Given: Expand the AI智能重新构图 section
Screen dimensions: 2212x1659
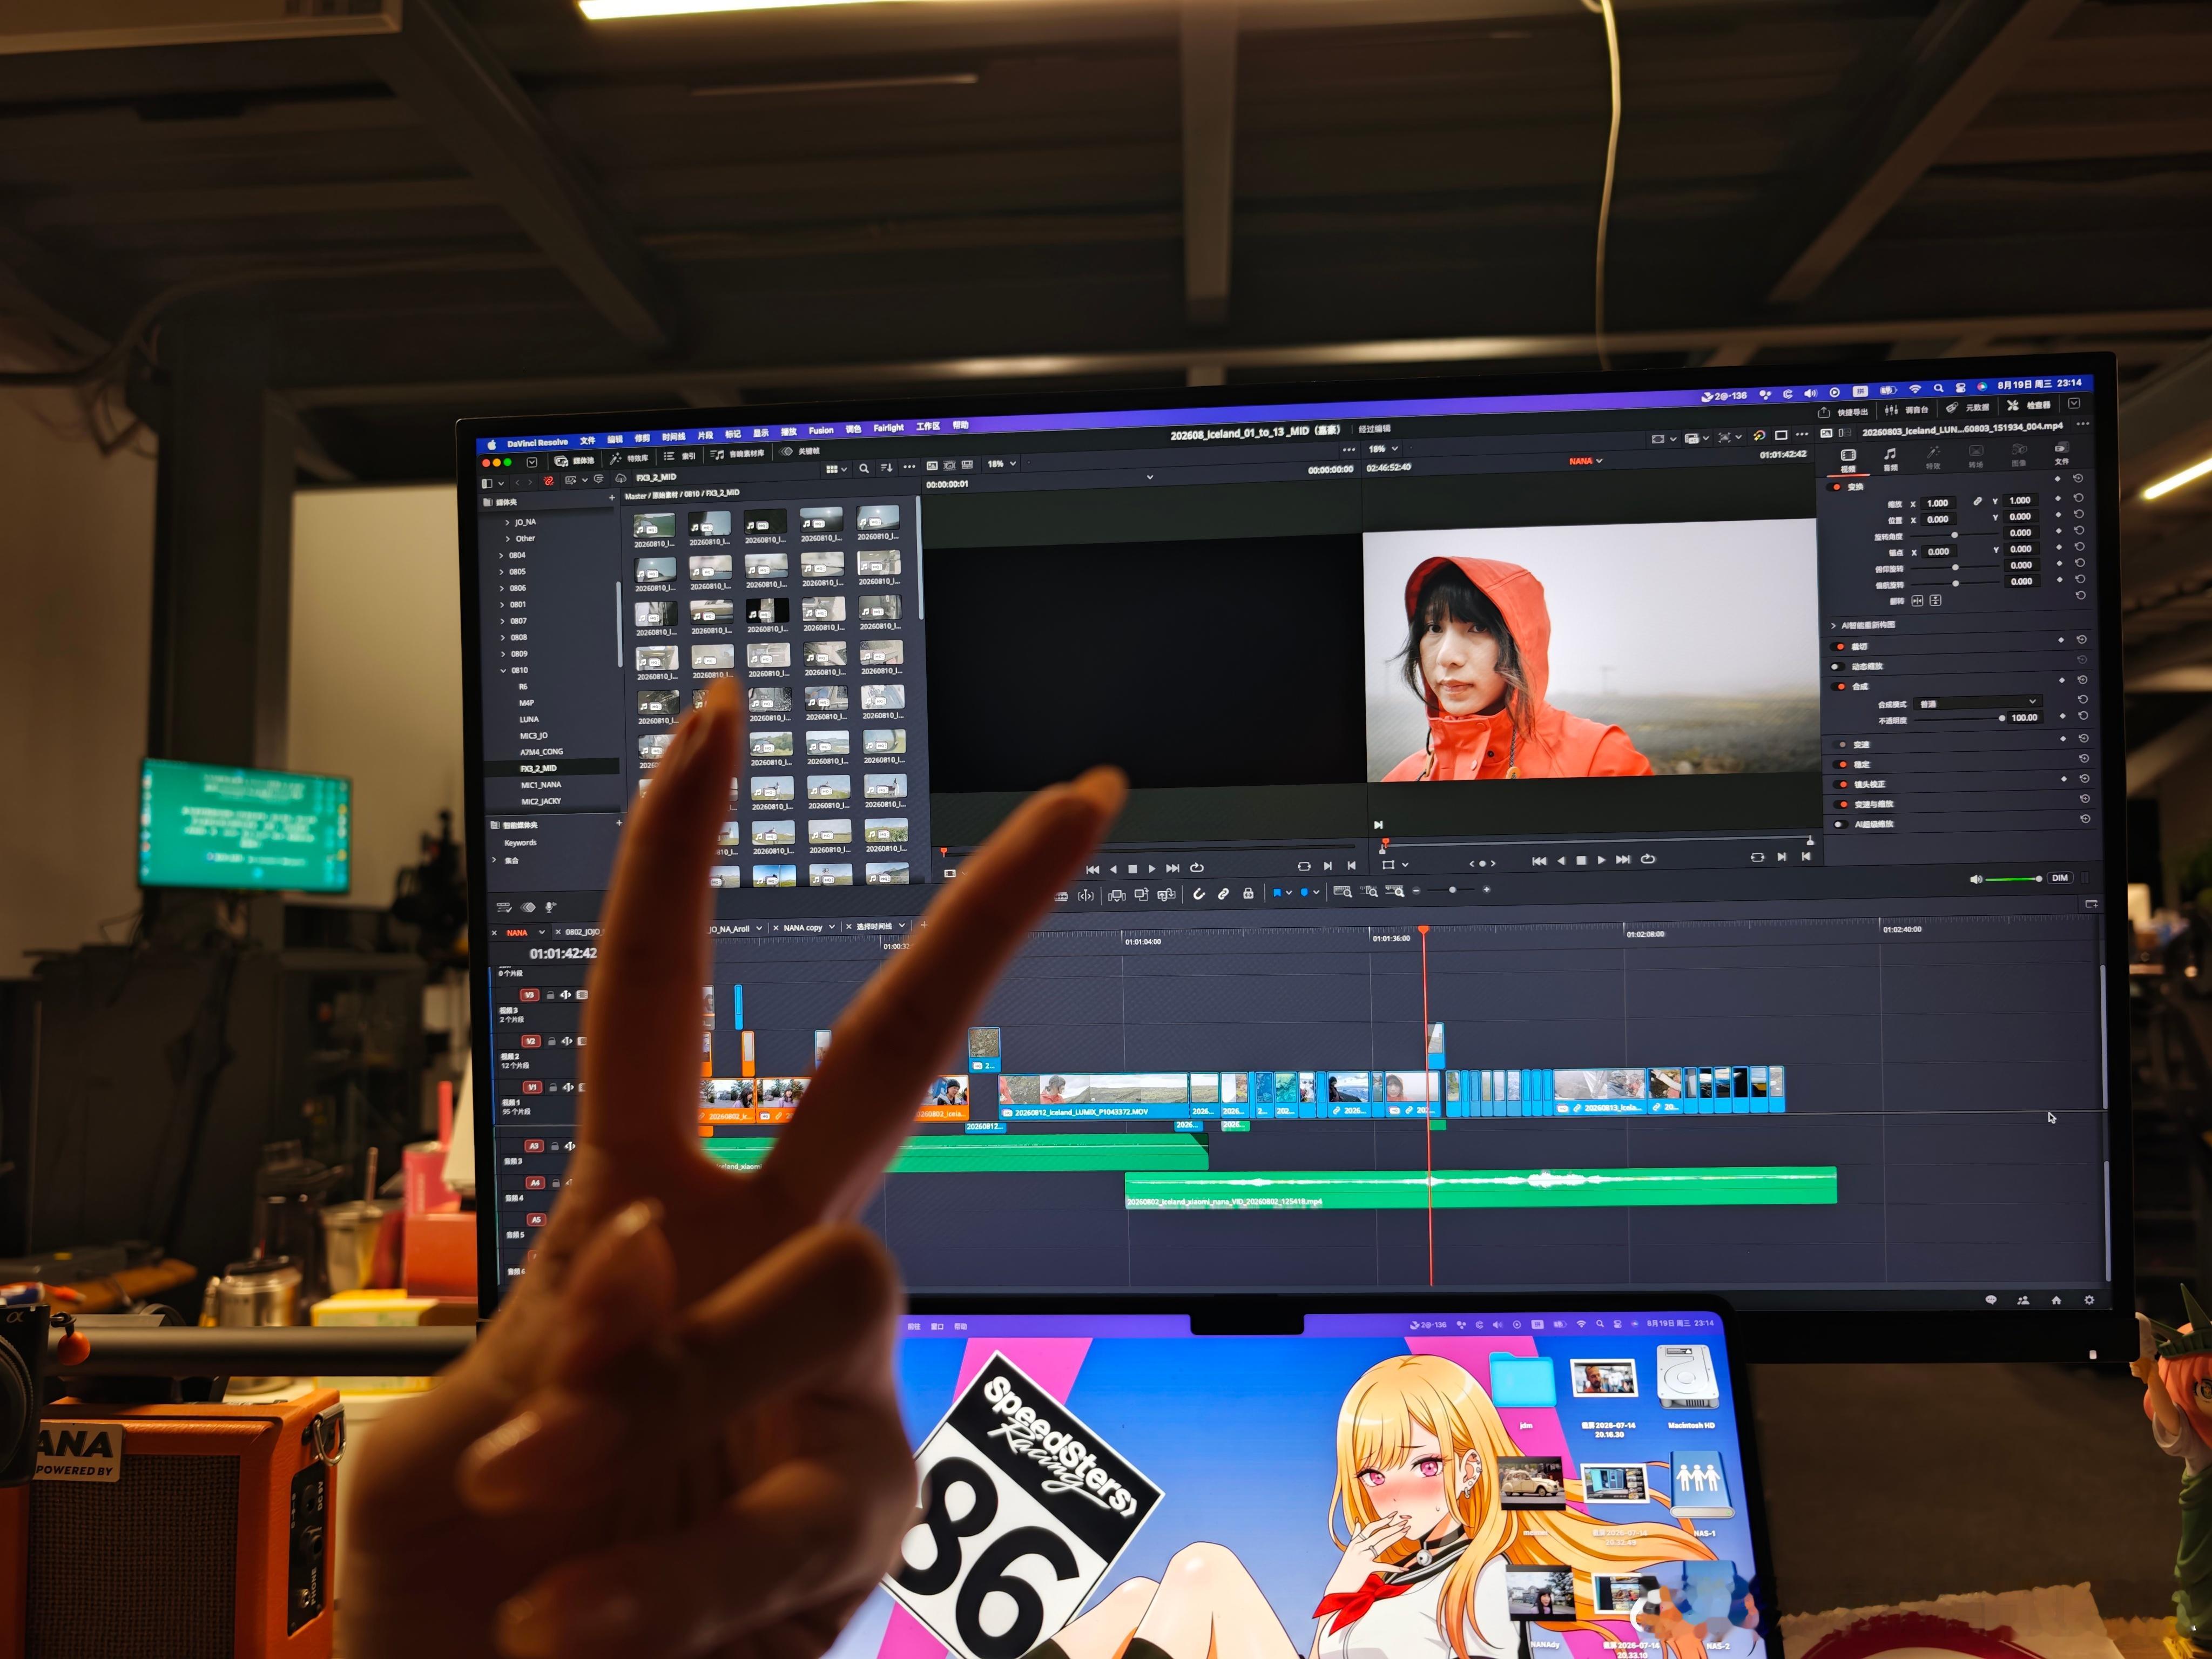Looking at the screenshot, I should pos(1833,626).
